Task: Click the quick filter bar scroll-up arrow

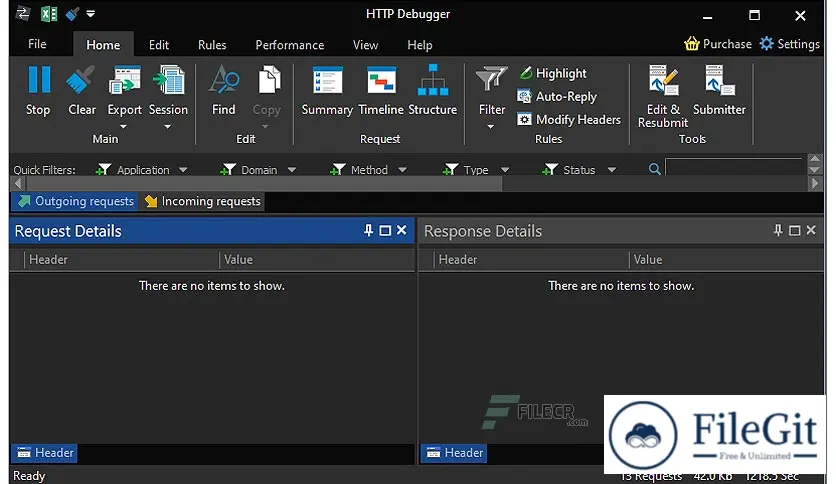Action: pos(814,158)
